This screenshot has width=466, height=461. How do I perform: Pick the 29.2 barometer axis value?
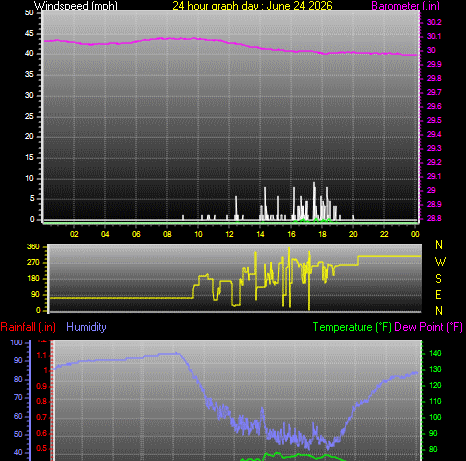point(434,162)
